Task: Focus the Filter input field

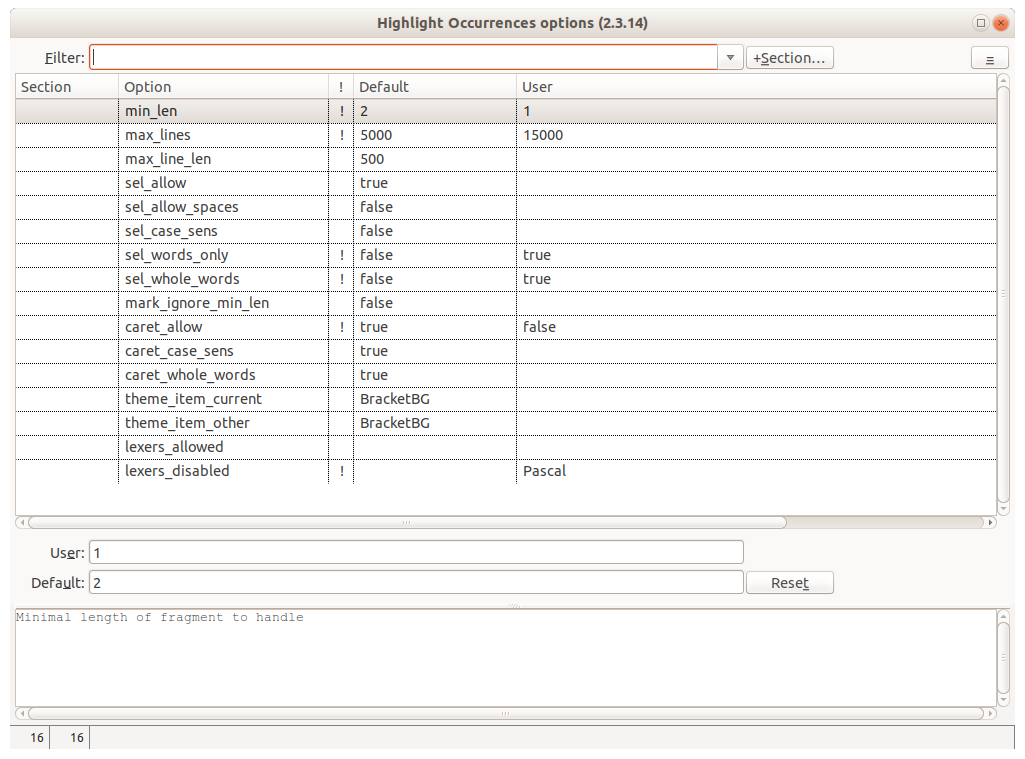Action: (x=403, y=58)
